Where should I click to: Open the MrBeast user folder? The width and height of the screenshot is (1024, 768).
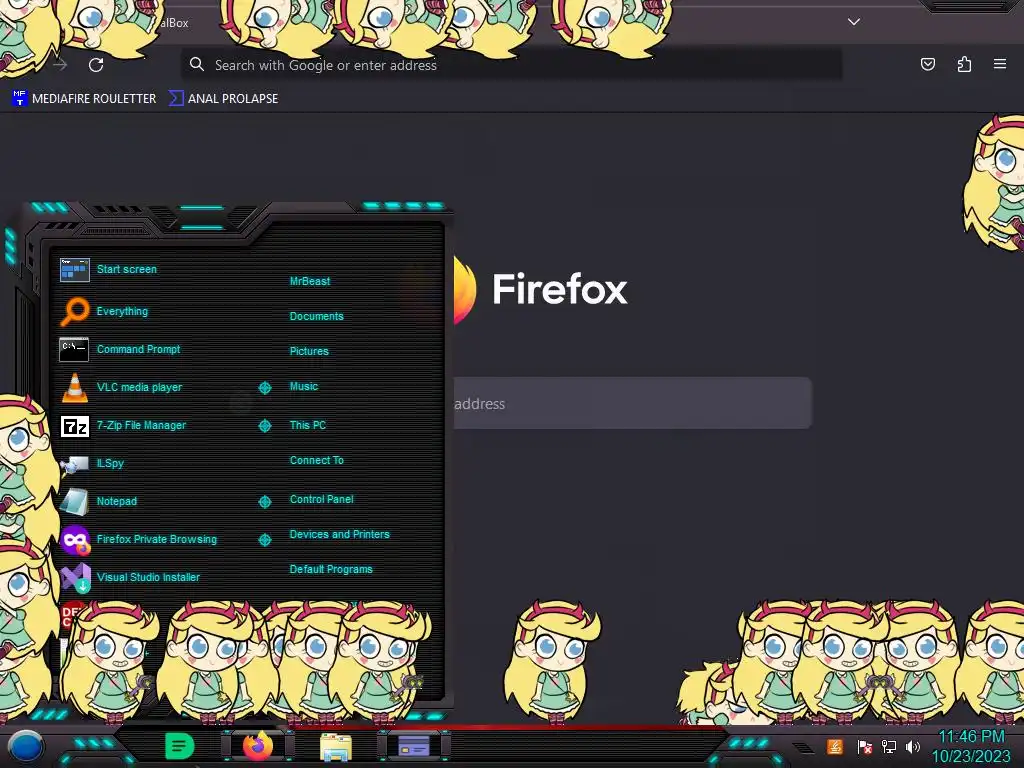pyautogui.click(x=310, y=281)
